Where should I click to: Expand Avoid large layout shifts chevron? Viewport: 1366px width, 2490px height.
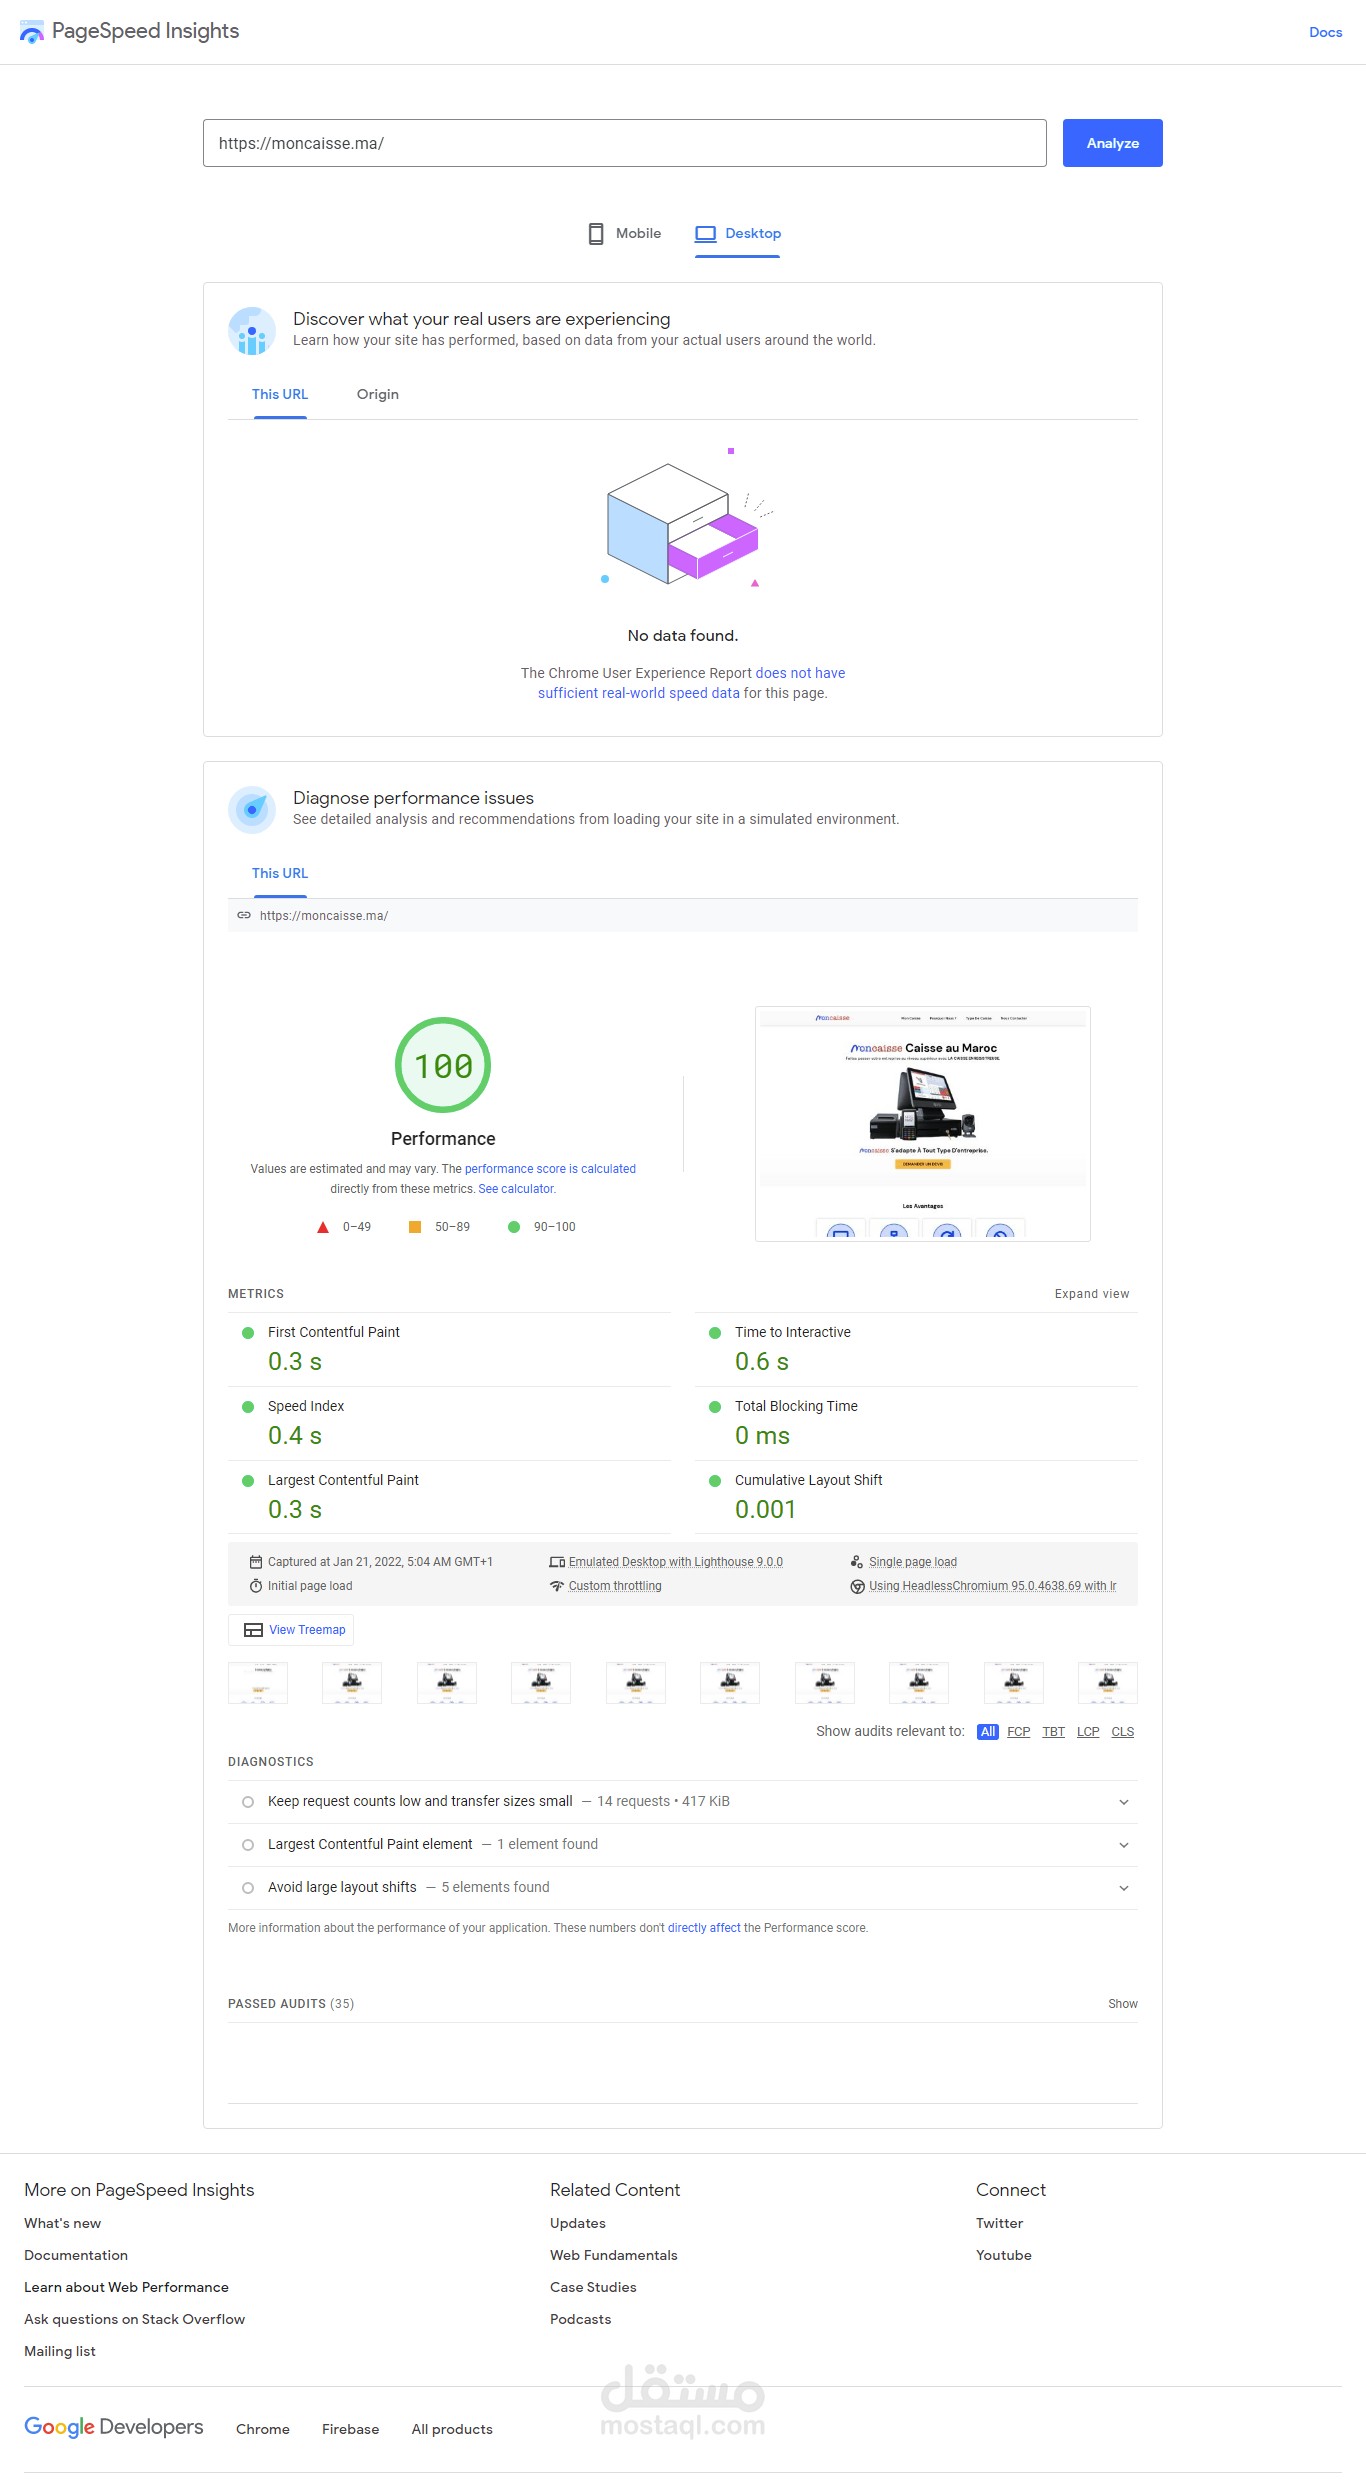(x=1124, y=1888)
